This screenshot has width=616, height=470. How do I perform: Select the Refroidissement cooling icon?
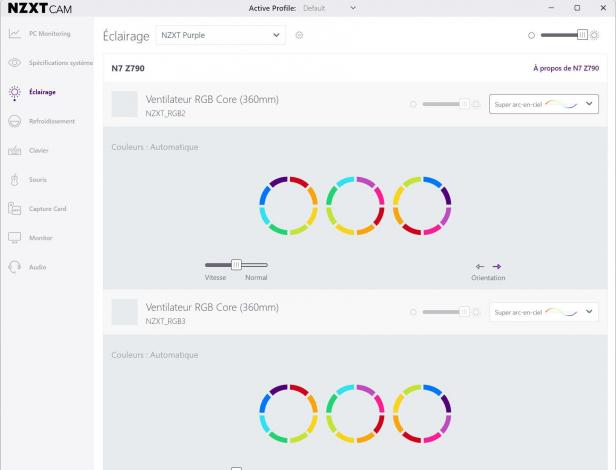point(15,121)
